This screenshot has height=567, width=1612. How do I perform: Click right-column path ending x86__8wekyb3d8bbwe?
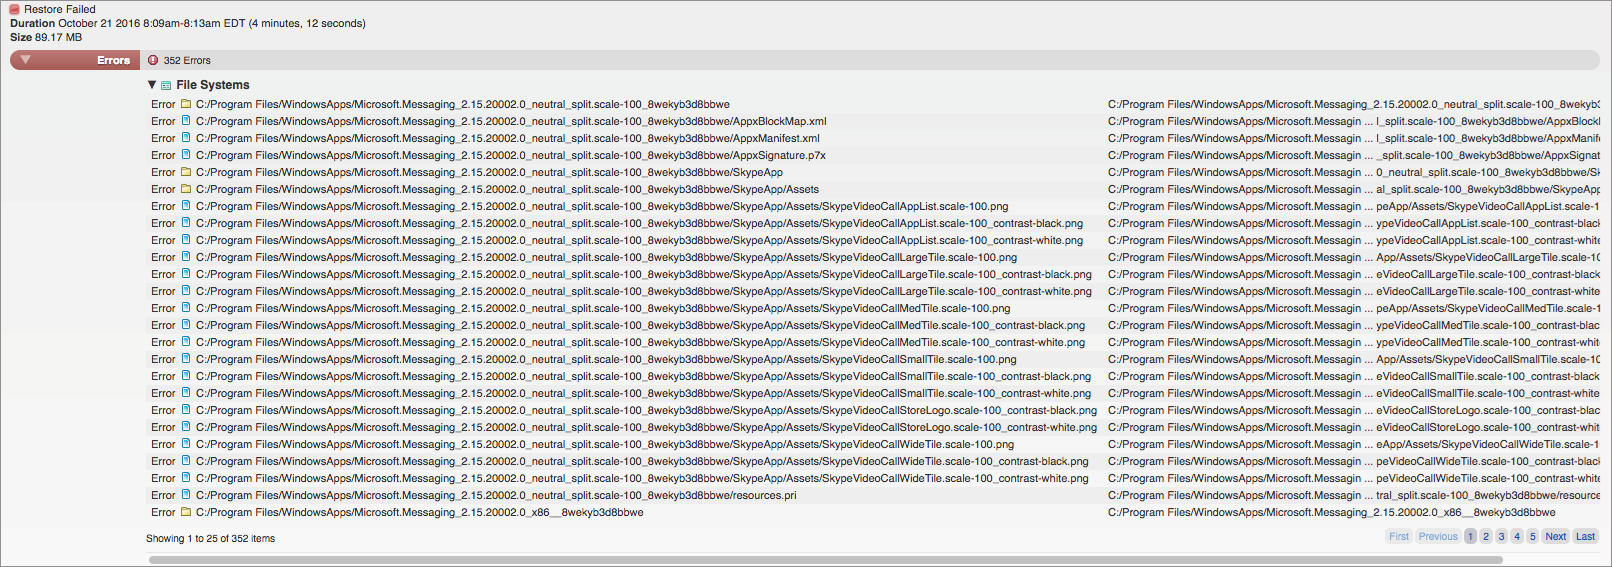[x=1332, y=512]
